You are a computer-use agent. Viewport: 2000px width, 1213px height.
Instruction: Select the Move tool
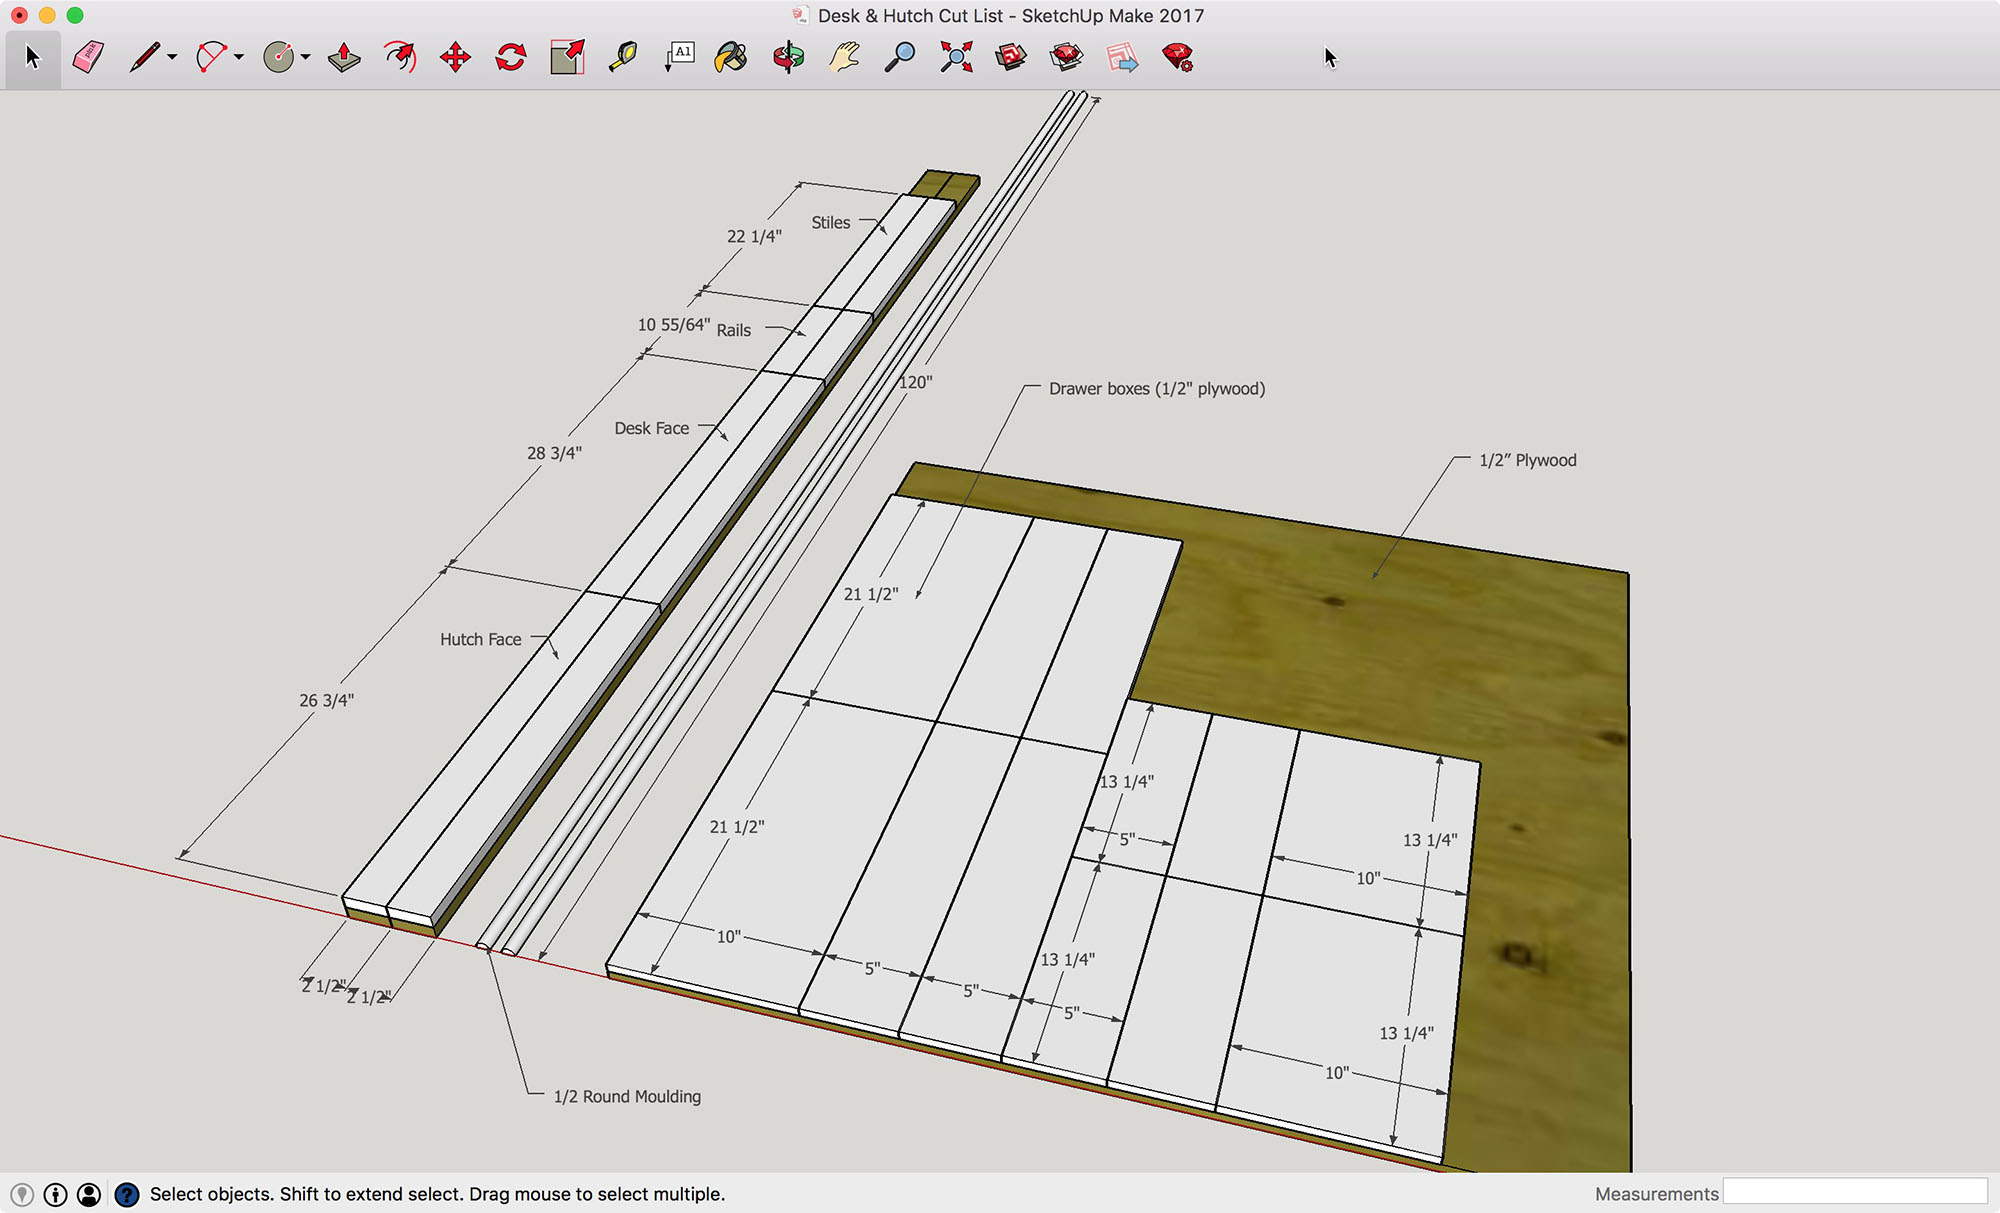point(455,57)
